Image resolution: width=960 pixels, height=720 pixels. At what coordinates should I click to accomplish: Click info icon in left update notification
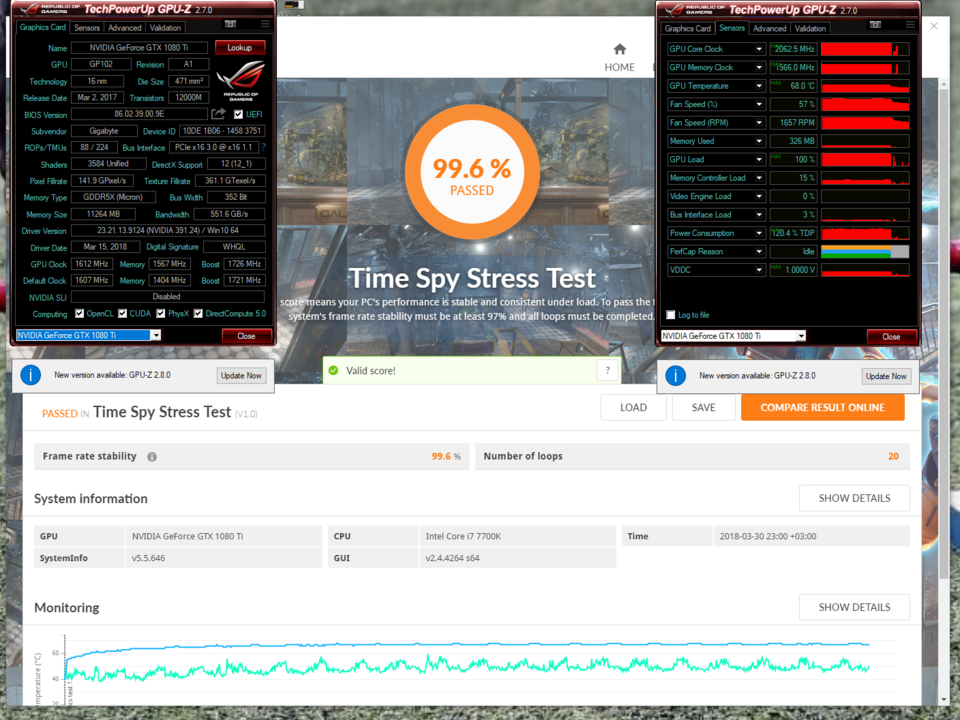(x=31, y=375)
